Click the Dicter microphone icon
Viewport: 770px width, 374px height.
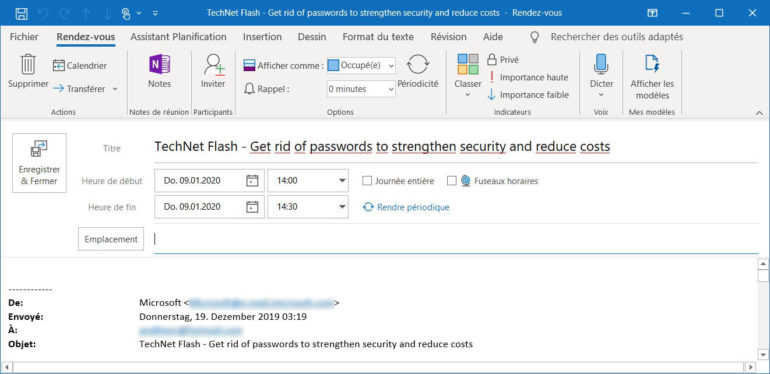tap(601, 64)
